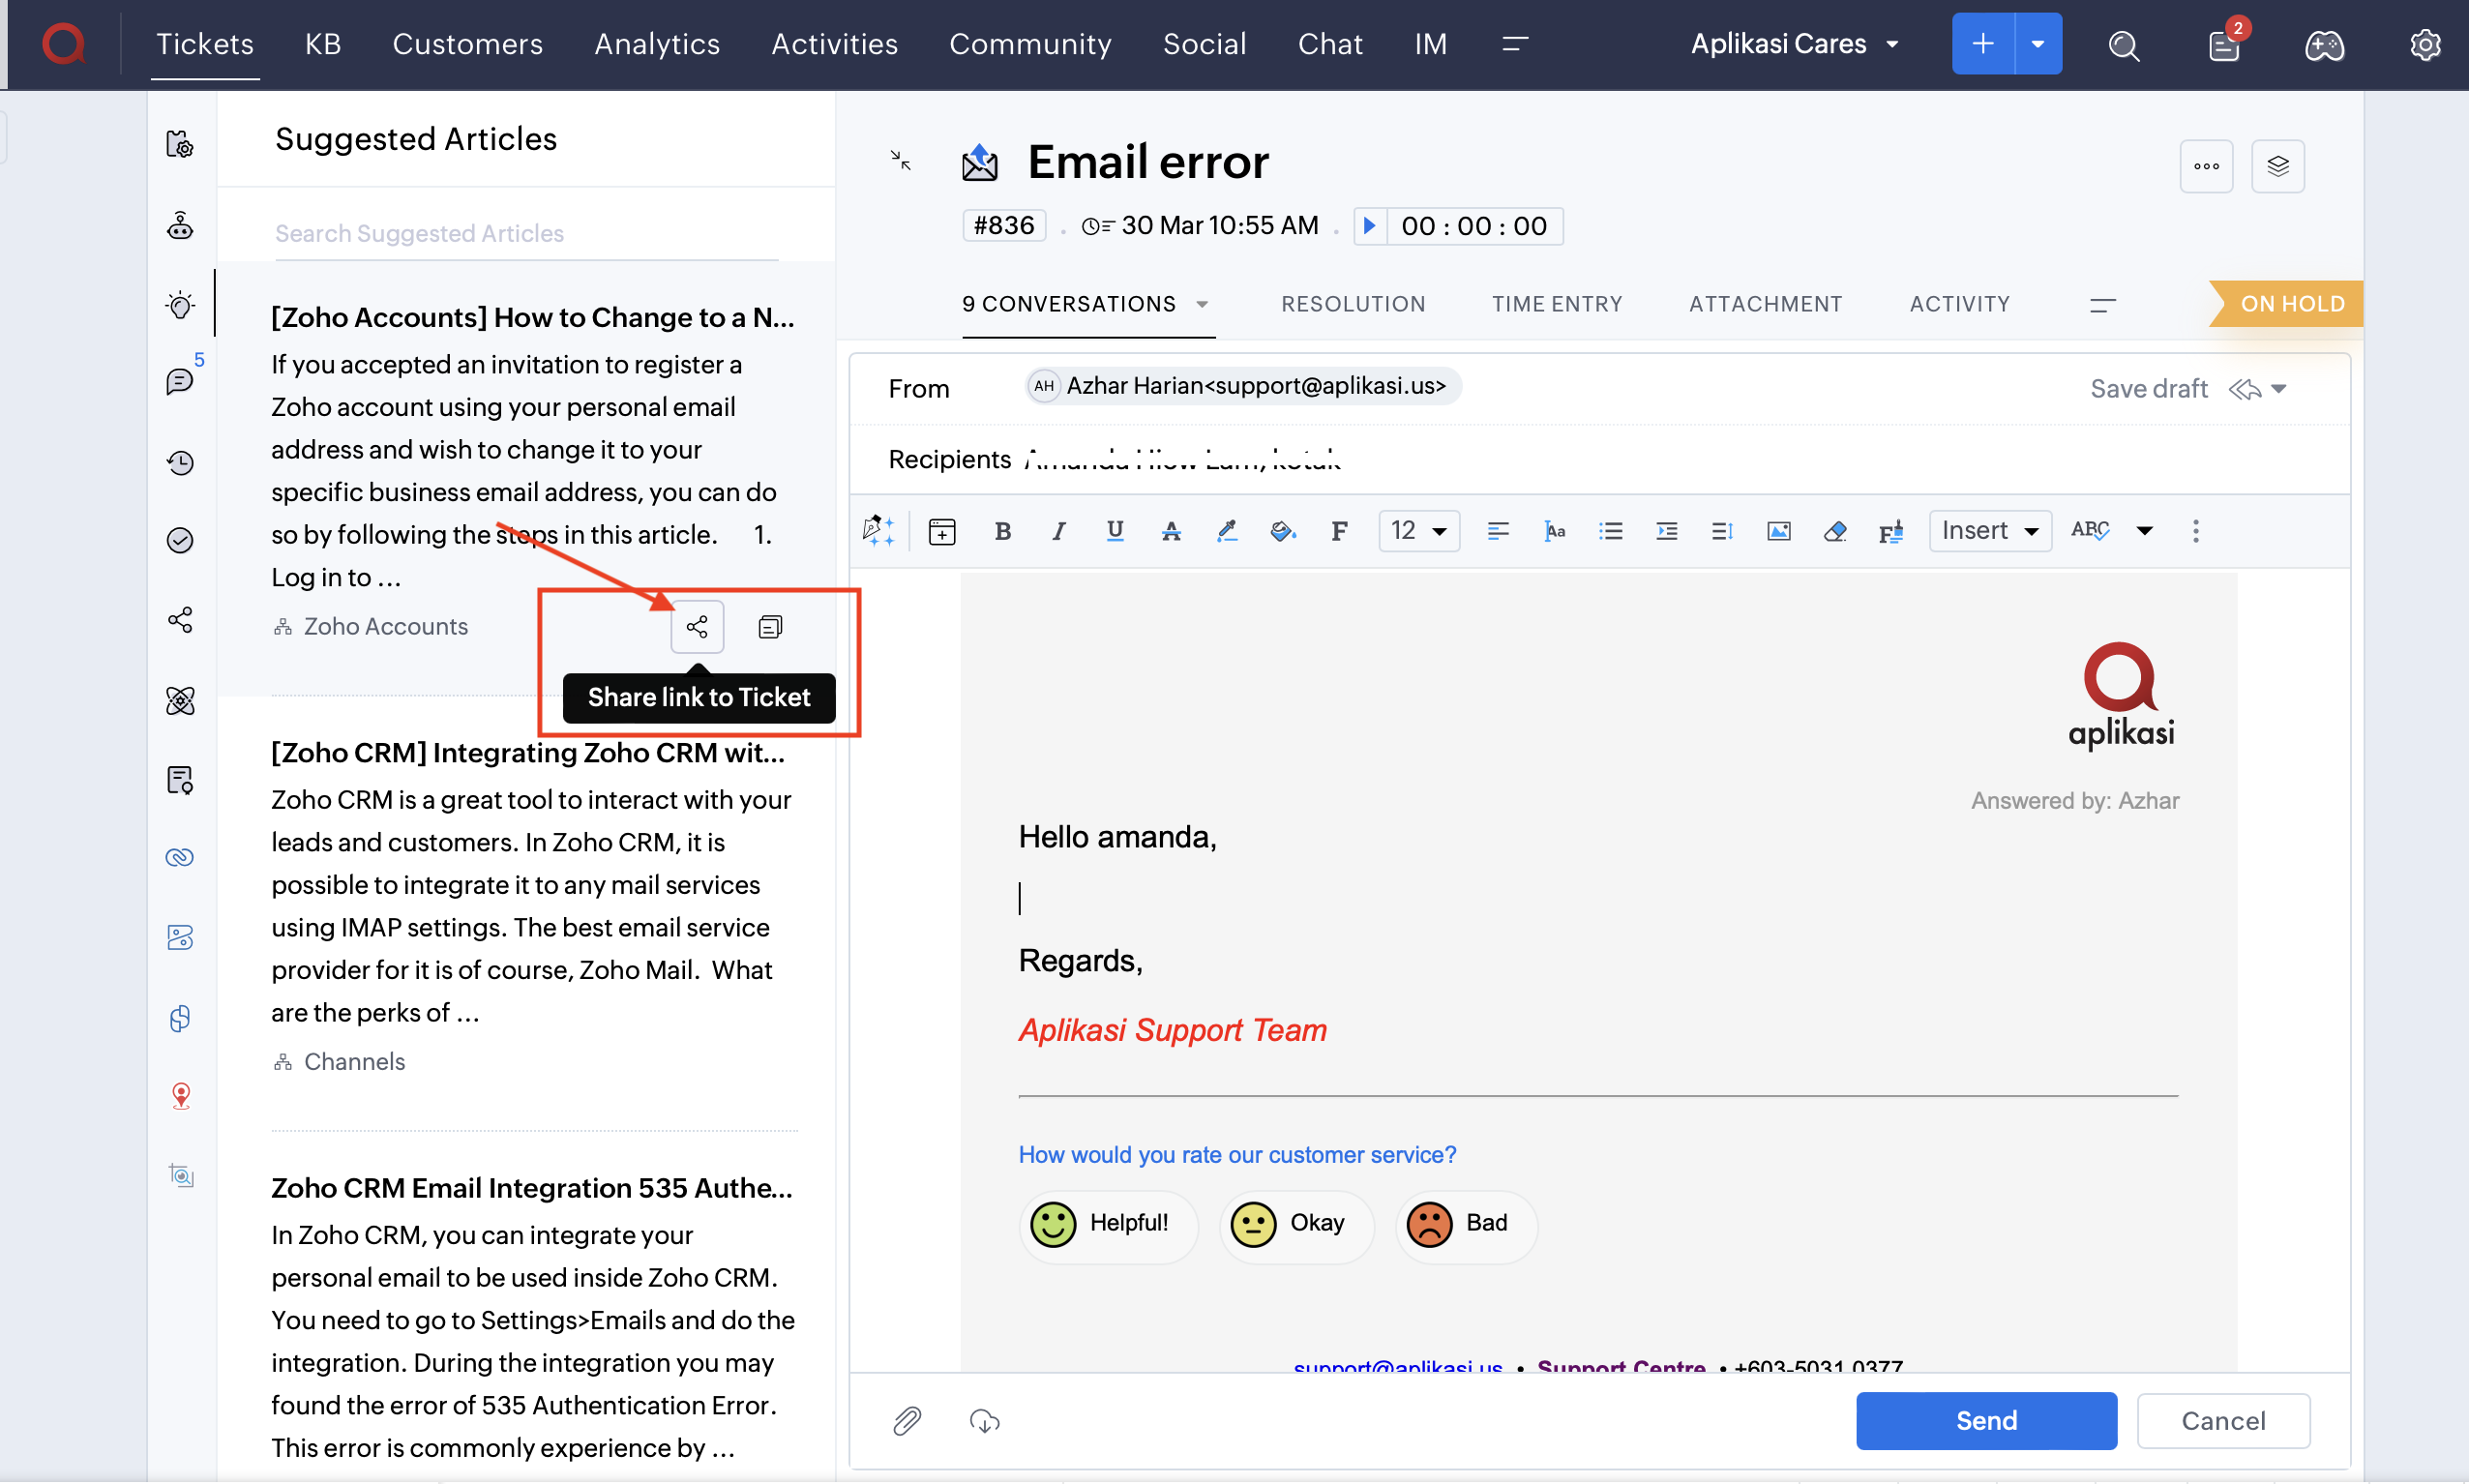Image resolution: width=2469 pixels, height=1484 pixels.
Task: Open the setup gear icon
Action: [2424, 45]
